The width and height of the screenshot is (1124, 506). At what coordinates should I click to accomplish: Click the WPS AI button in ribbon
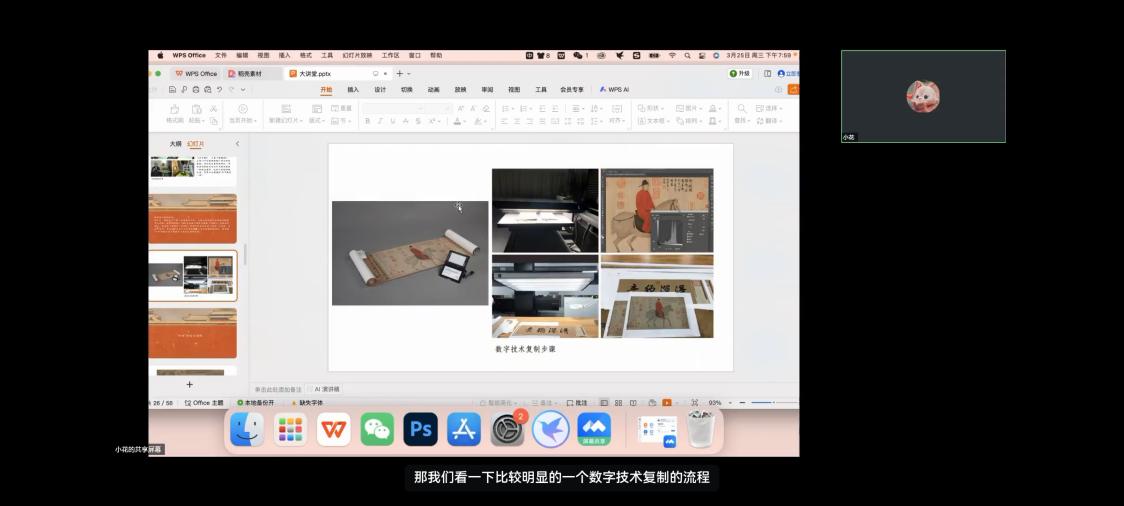pos(614,90)
